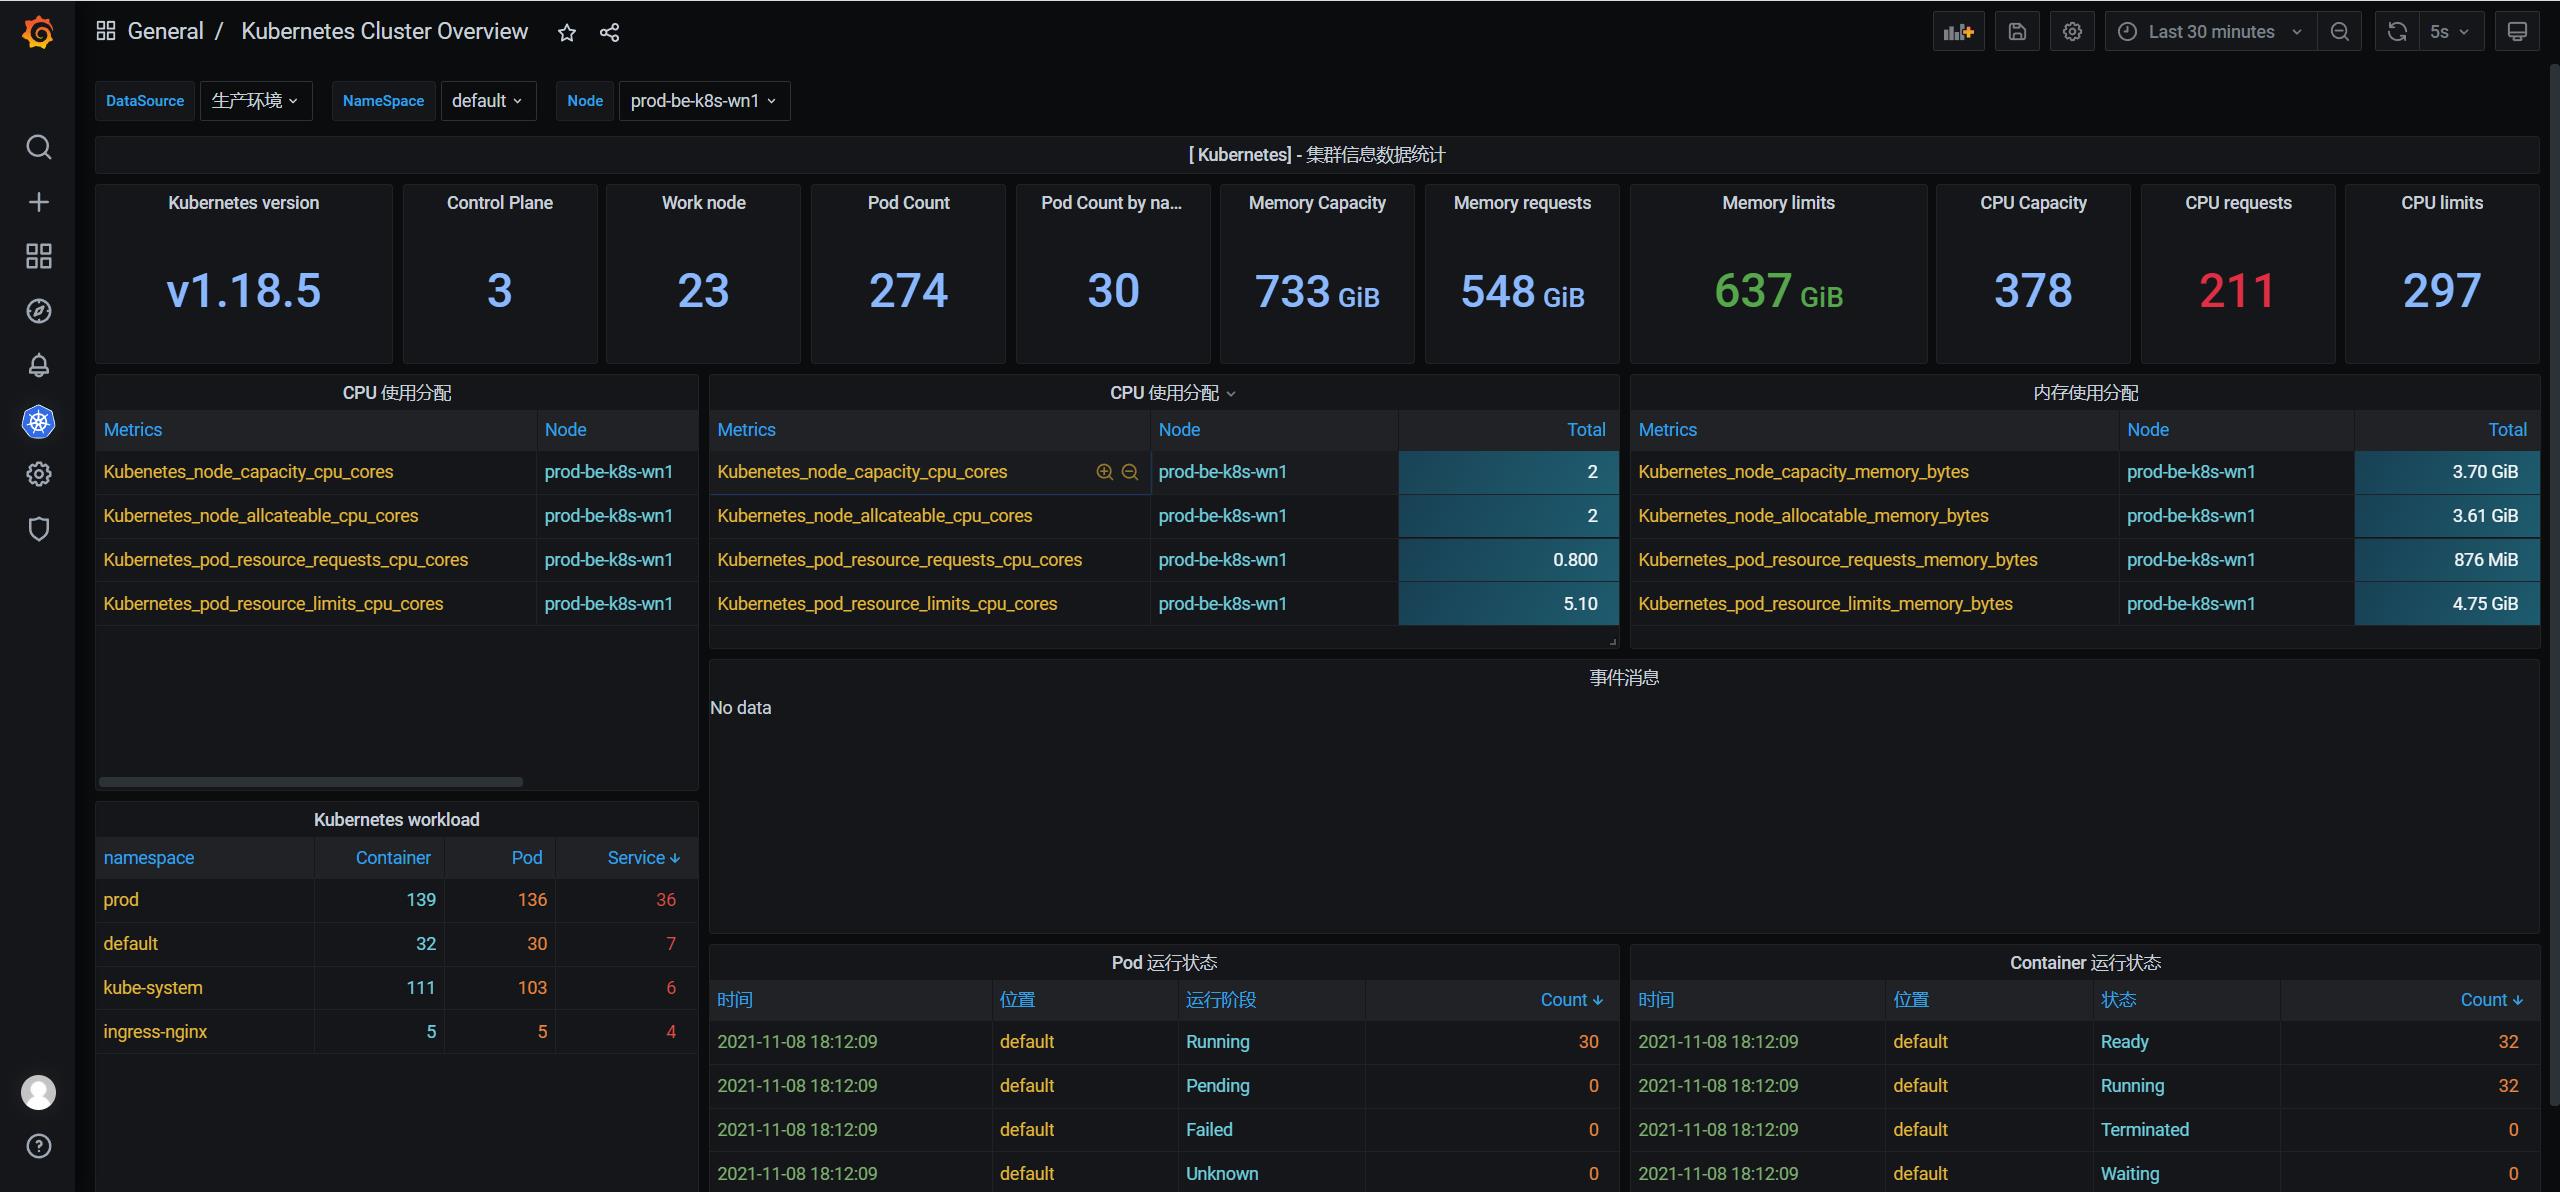Screen dimensions: 2560x1192
Task: Click the Grafana logo home icon
Action: 38,32
